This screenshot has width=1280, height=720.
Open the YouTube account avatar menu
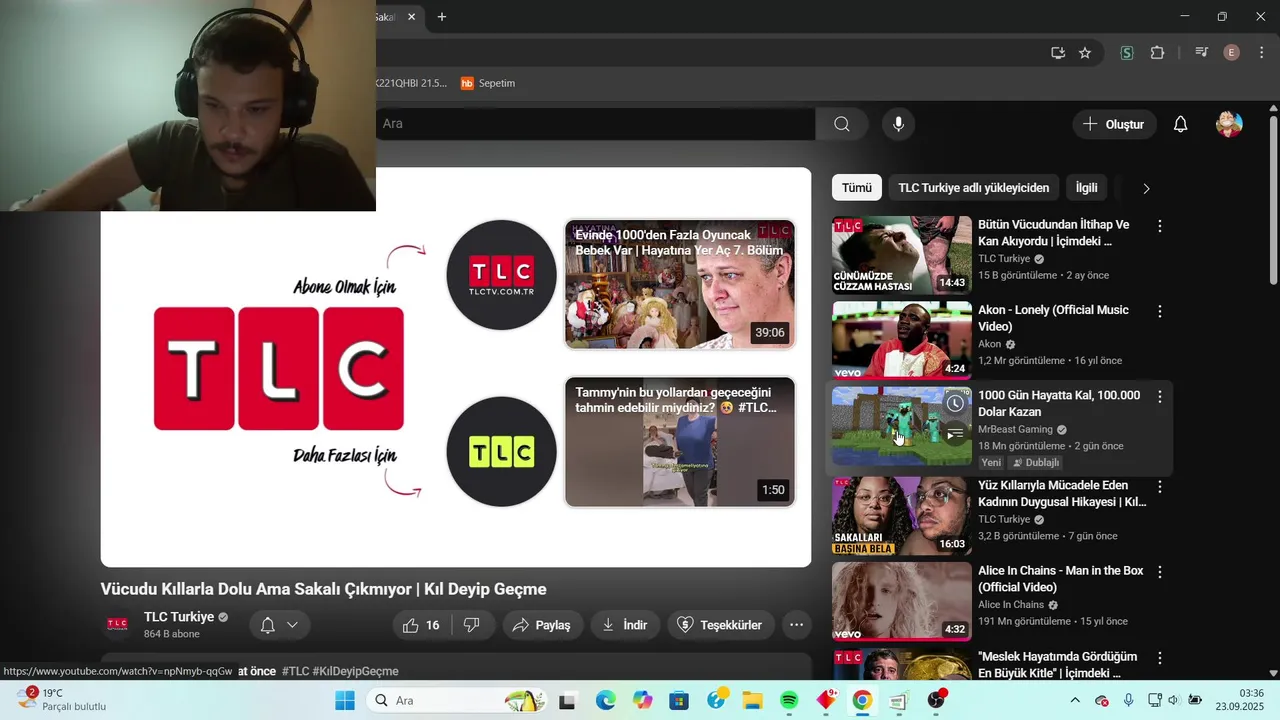coord(1229,124)
